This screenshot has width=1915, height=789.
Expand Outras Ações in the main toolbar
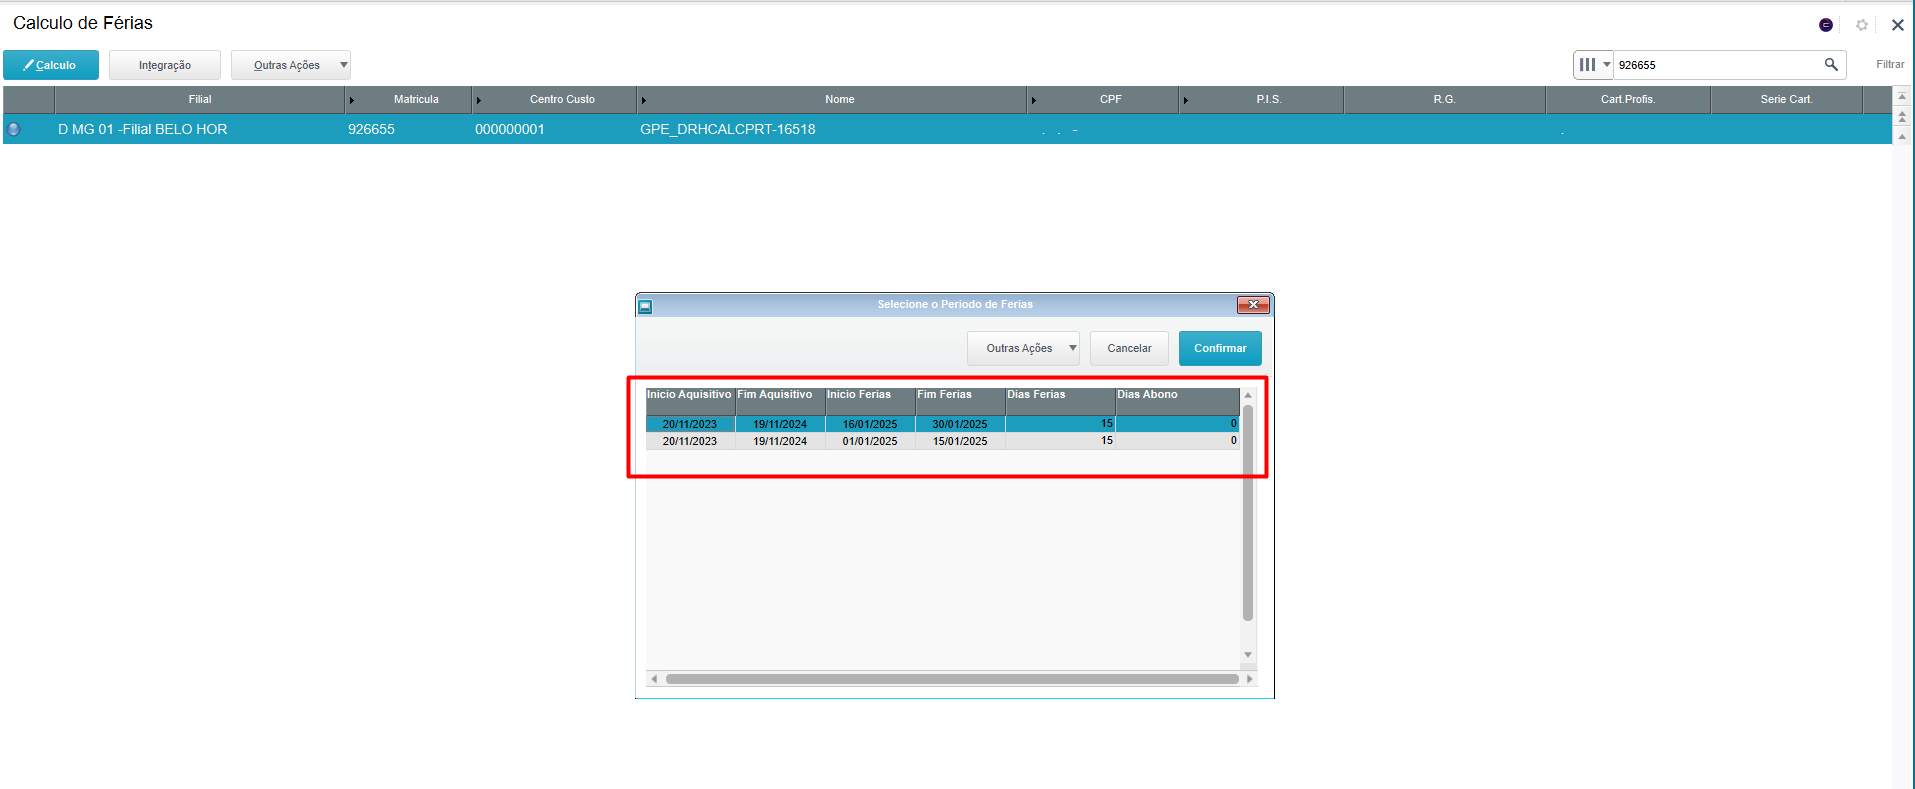tap(291, 65)
